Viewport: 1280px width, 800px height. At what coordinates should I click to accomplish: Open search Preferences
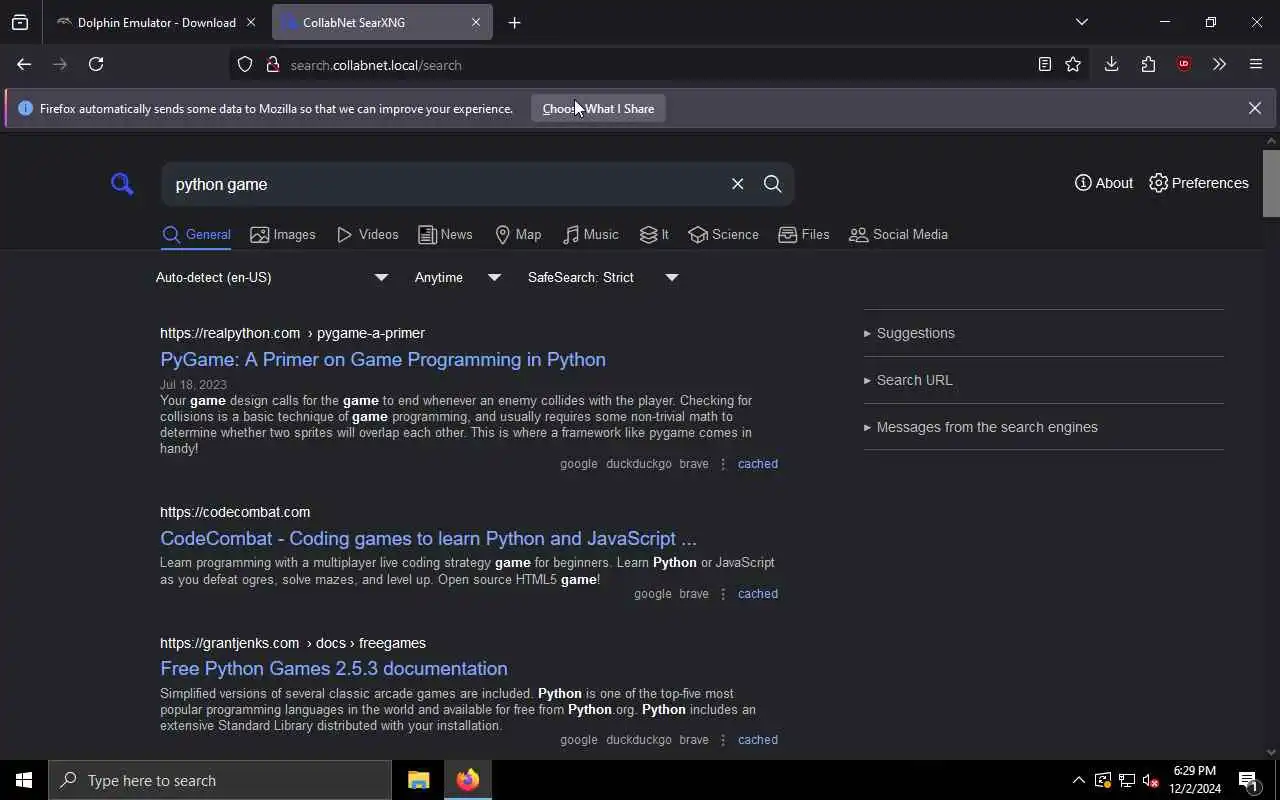coord(1199,183)
